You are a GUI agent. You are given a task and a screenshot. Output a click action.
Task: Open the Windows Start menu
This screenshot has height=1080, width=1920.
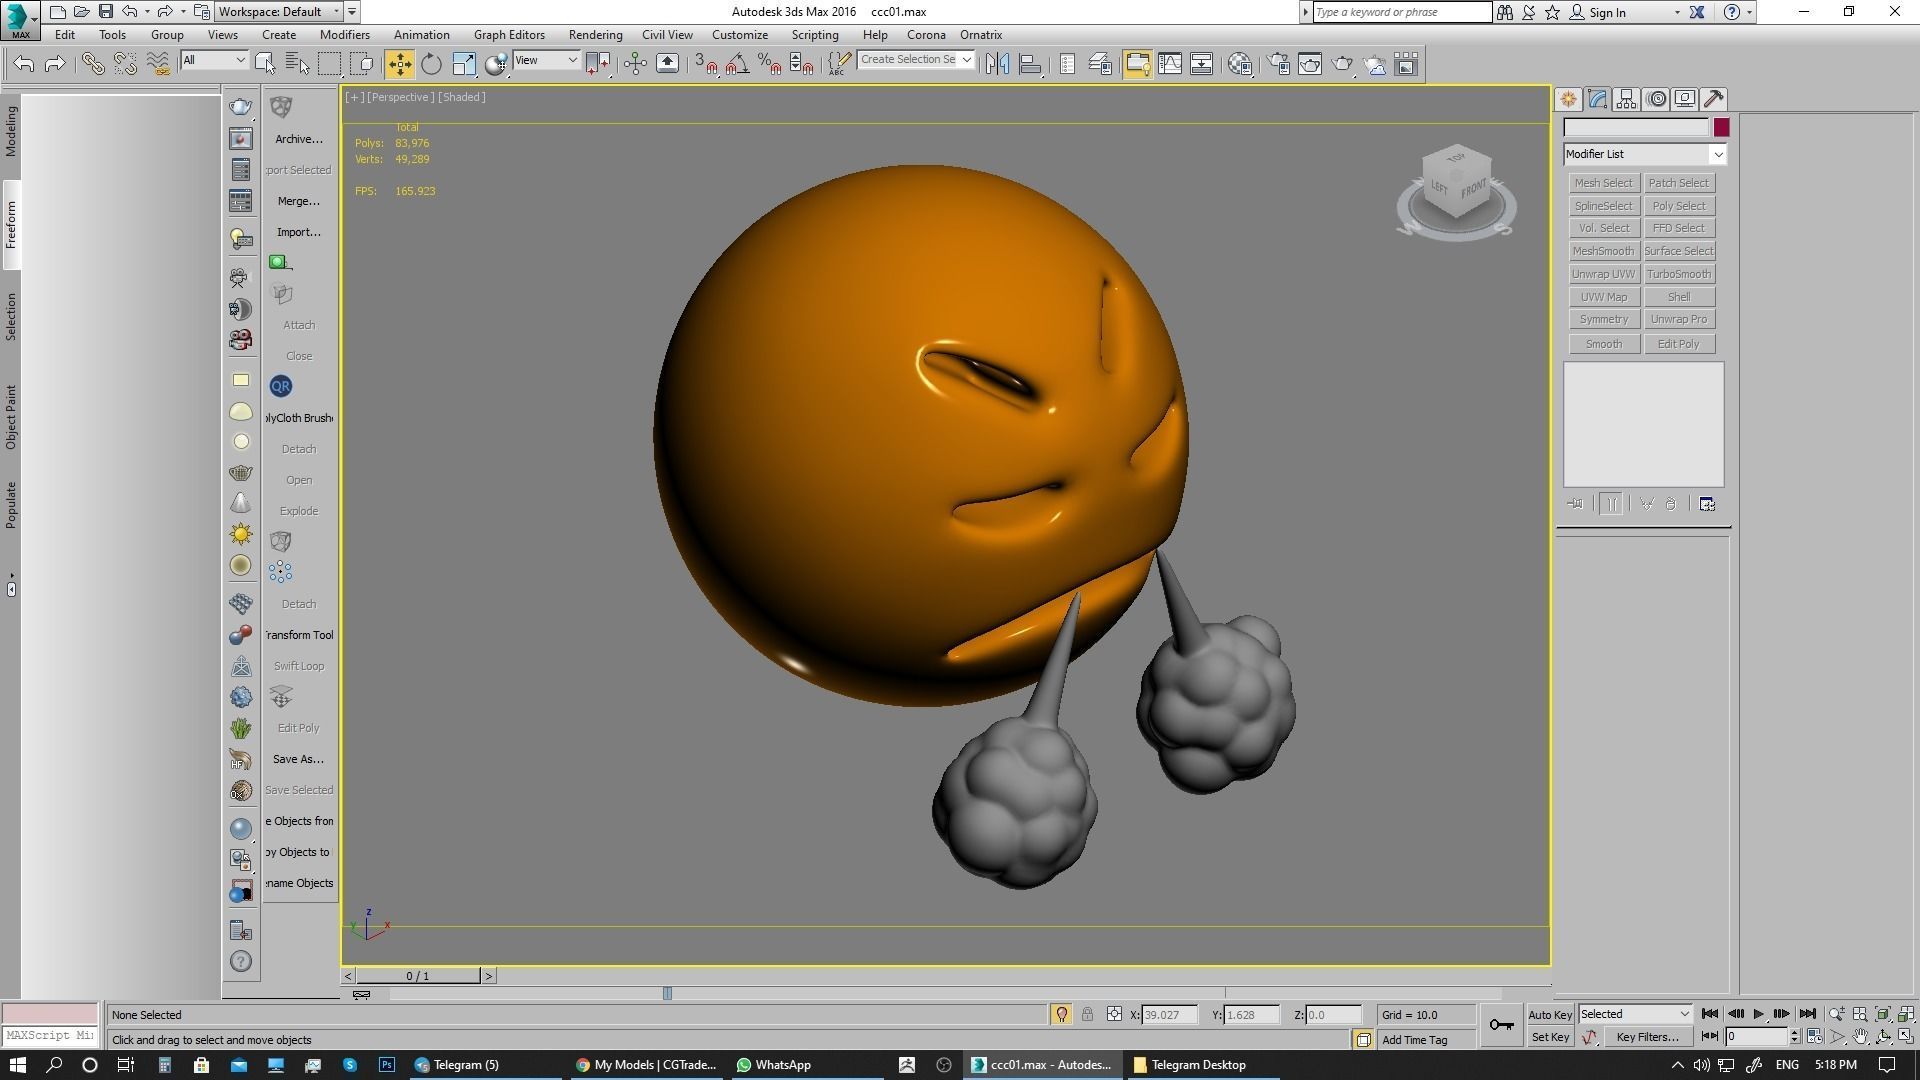17,1065
